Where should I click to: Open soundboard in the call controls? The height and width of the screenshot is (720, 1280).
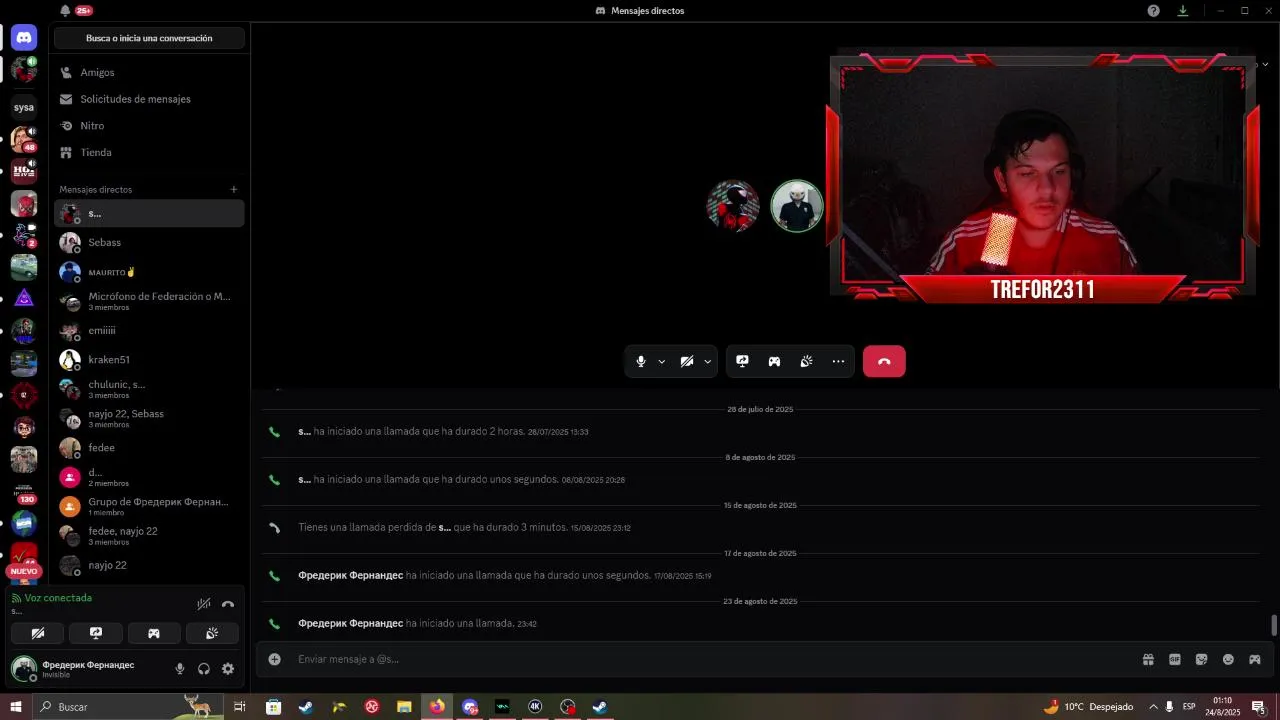click(x=806, y=361)
